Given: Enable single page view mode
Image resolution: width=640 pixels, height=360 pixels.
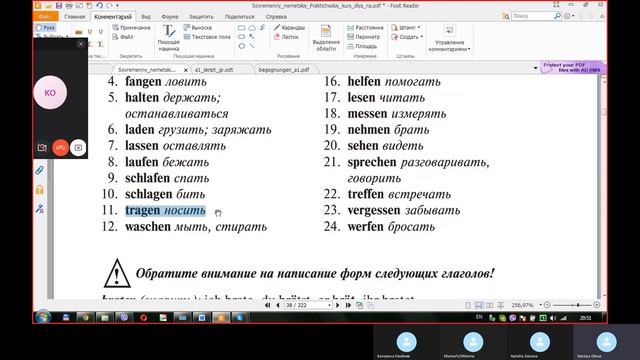Looking at the screenshot, I should pos(468,305).
